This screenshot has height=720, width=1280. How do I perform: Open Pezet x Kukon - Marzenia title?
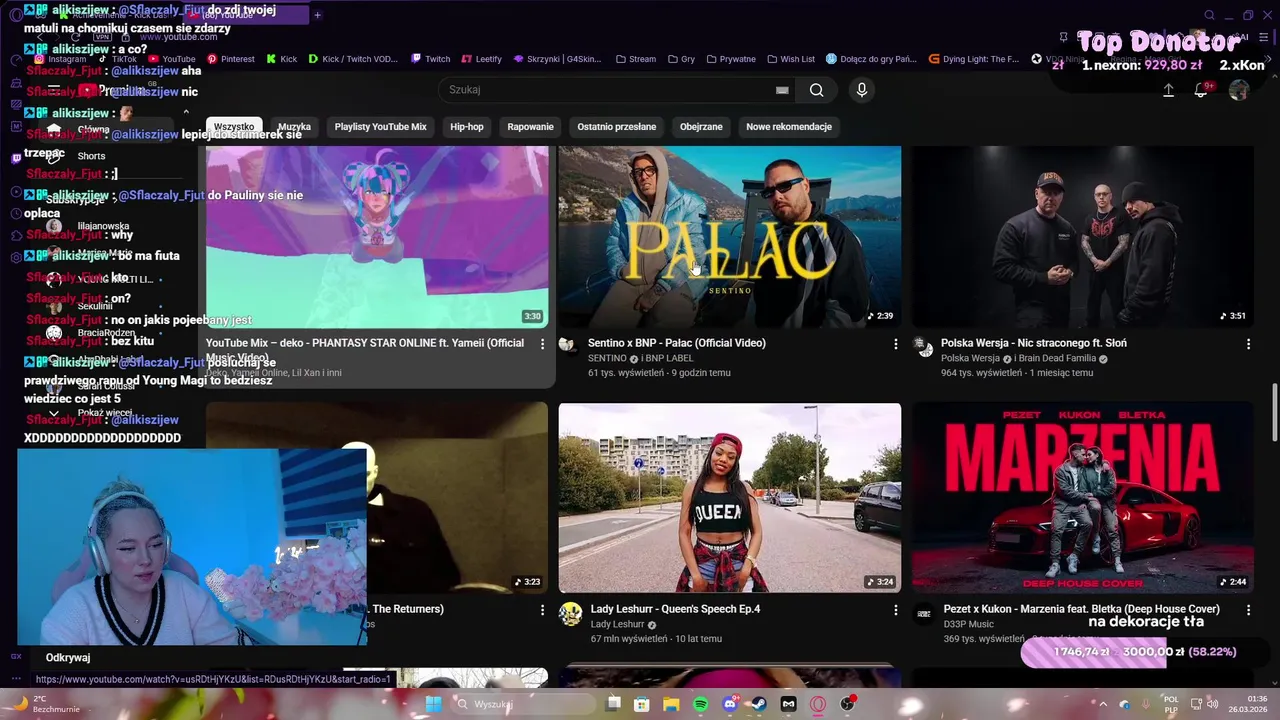pyautogui.click(x=1082, y=609)
